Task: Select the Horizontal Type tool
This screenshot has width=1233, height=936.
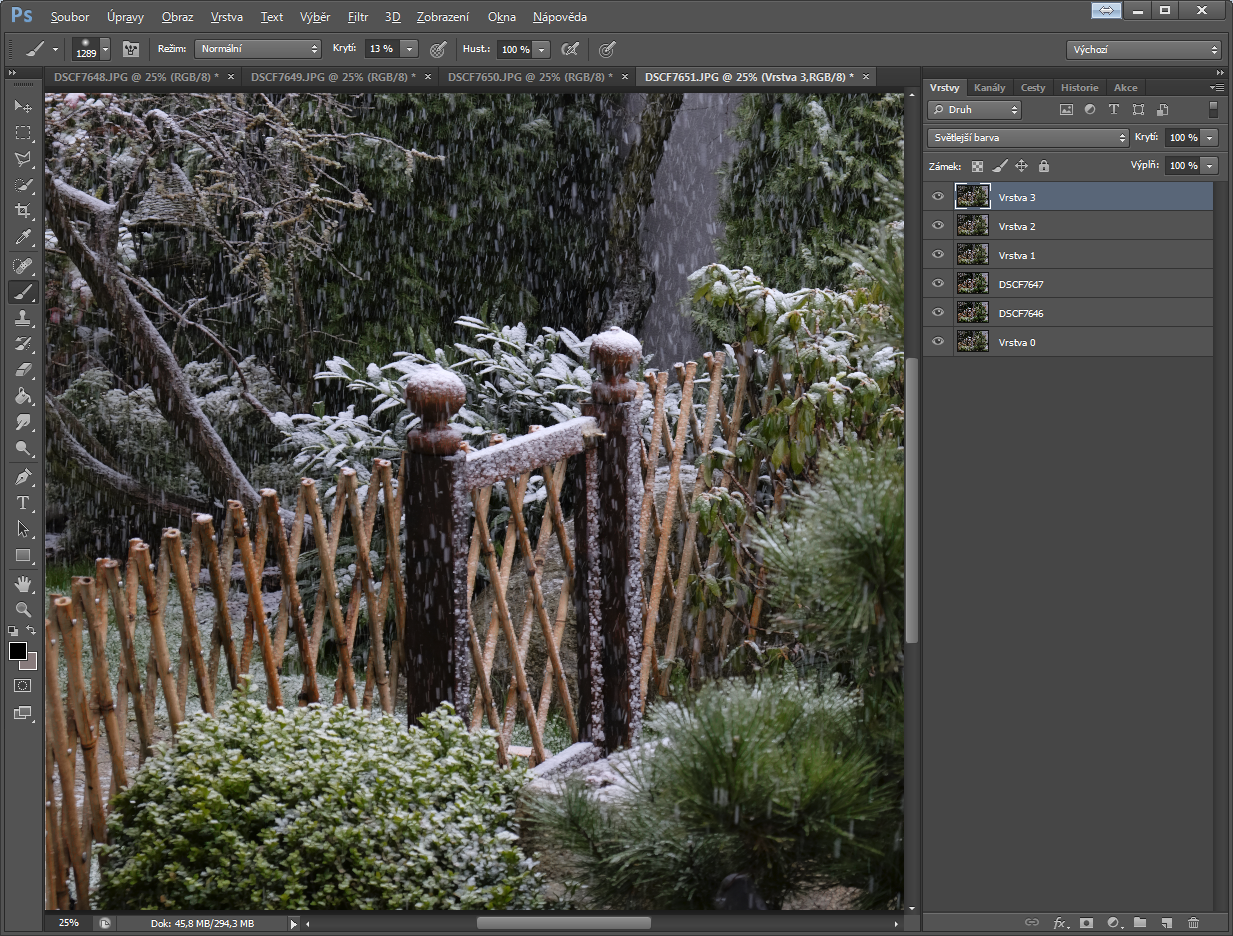Action: pos(22,503)
